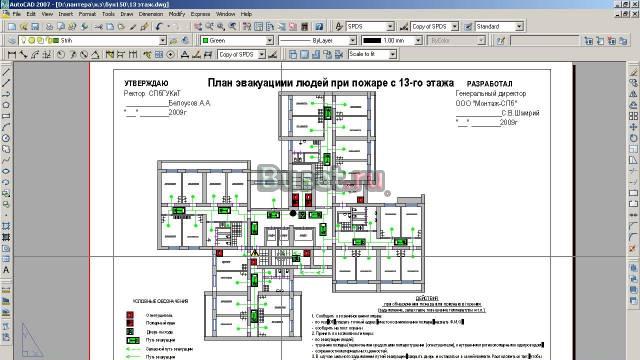
Task: Click the Layer Previous icon
Action: tap(186, 40)
